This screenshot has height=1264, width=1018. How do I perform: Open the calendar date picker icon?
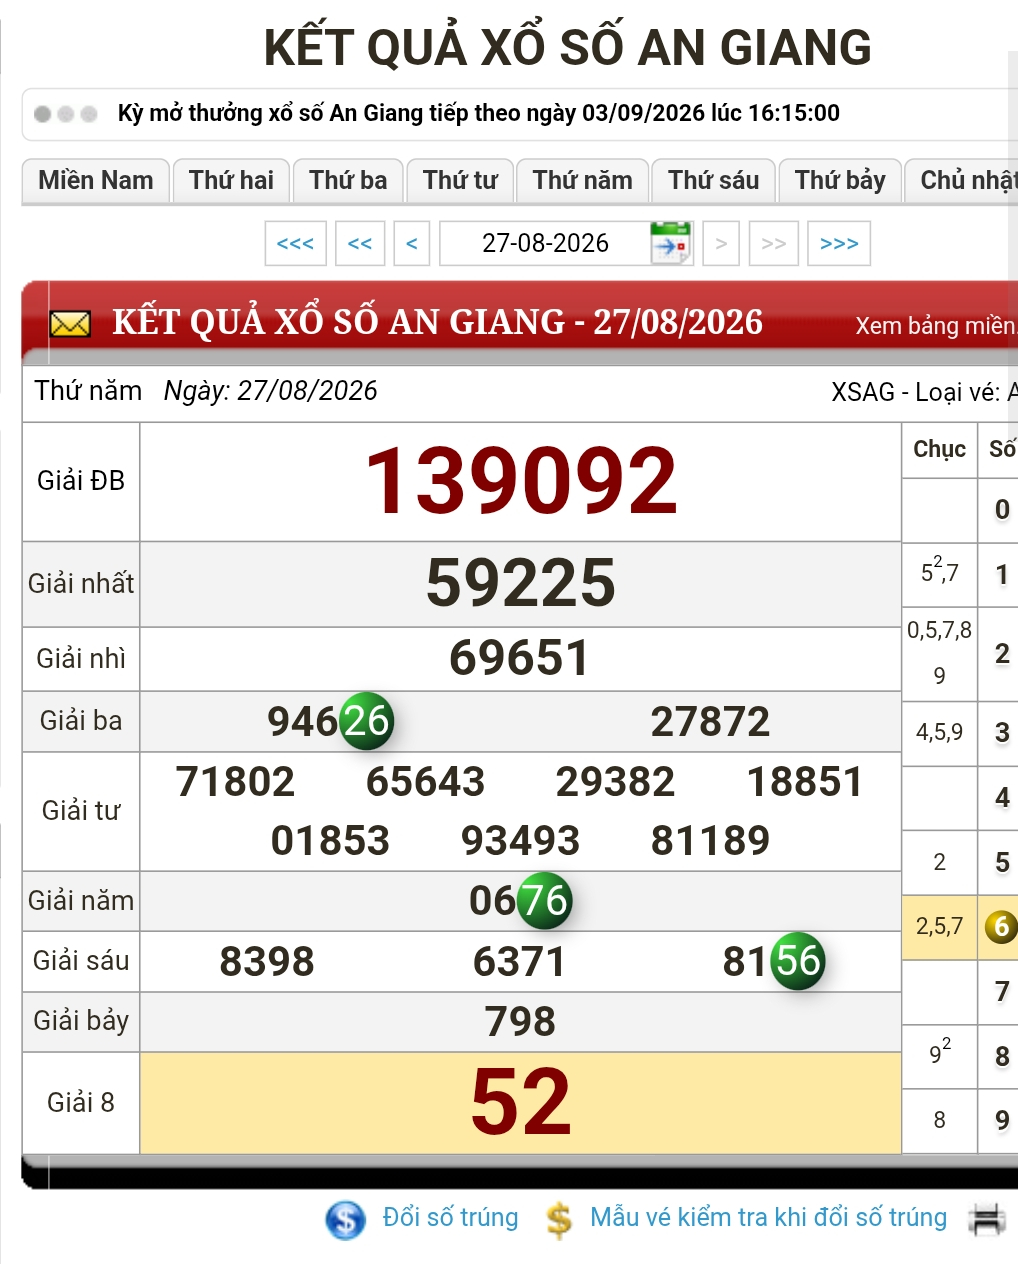(670, 243)
